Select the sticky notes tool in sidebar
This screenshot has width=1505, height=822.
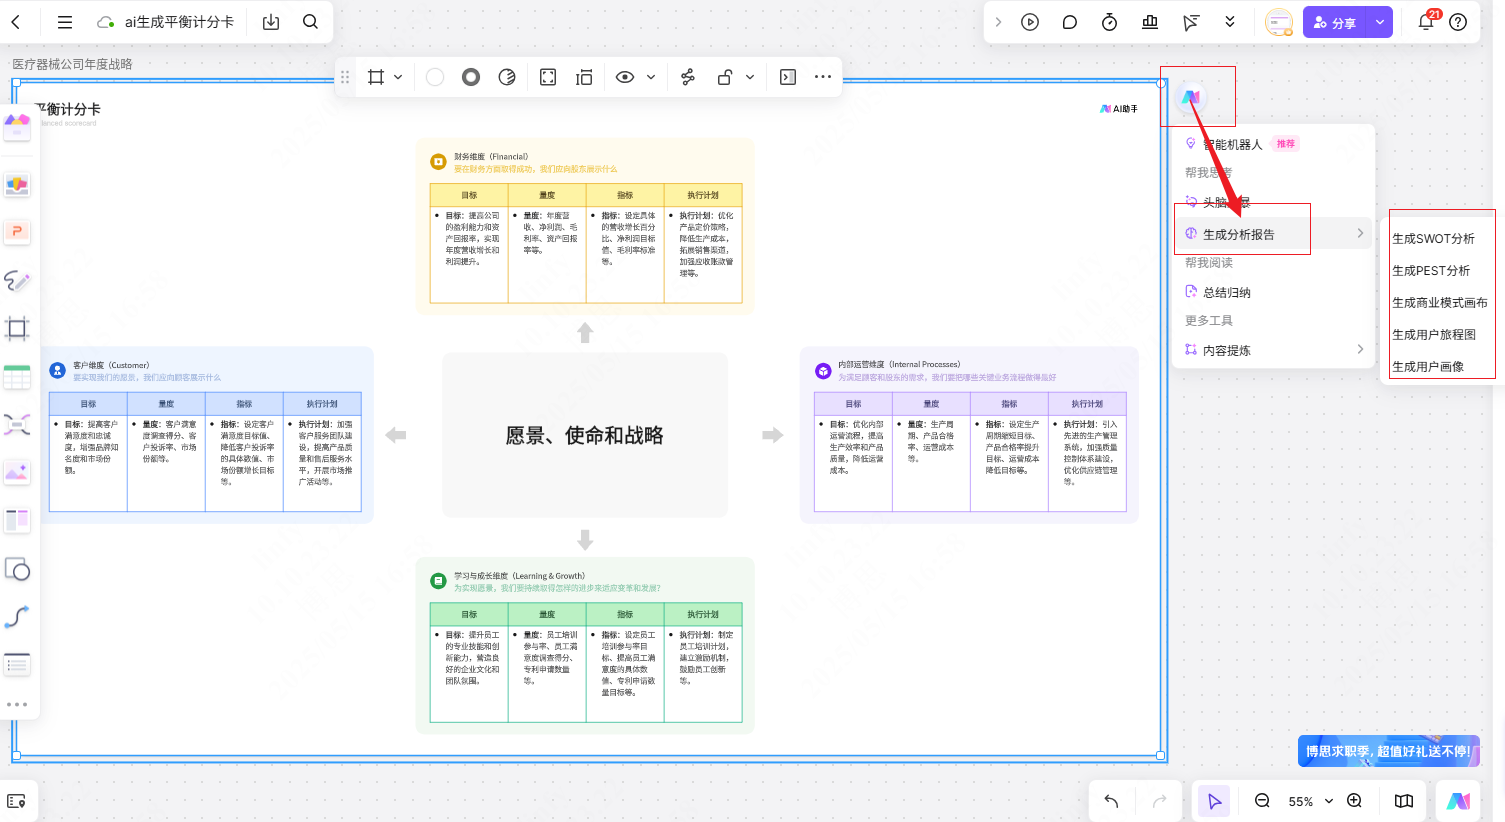click(x=17, y=185)
